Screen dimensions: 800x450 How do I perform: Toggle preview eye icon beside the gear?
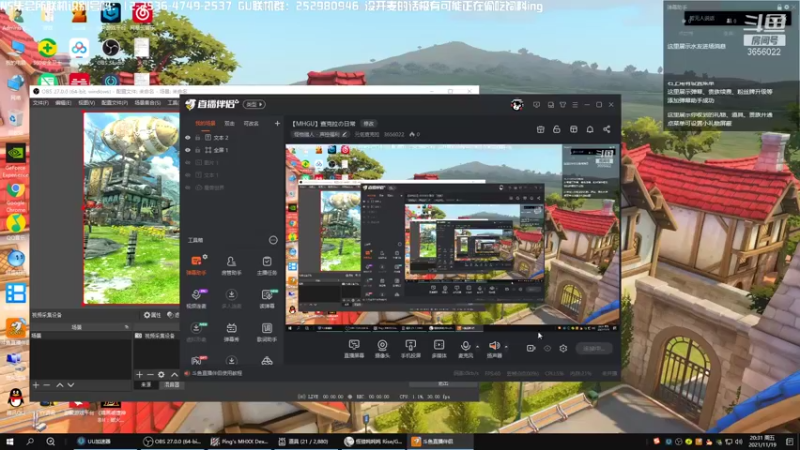[547, 348]
